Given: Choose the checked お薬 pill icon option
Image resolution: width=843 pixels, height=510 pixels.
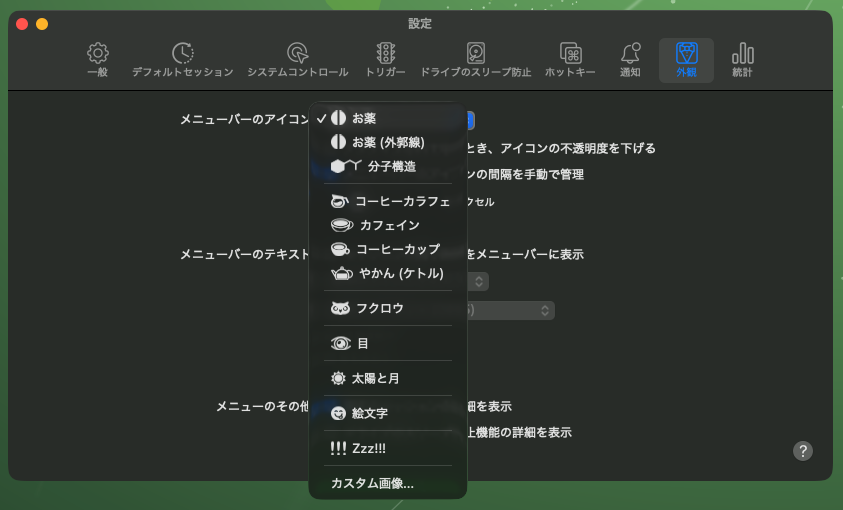Looking at the screenshot, I should click(388, 118).
